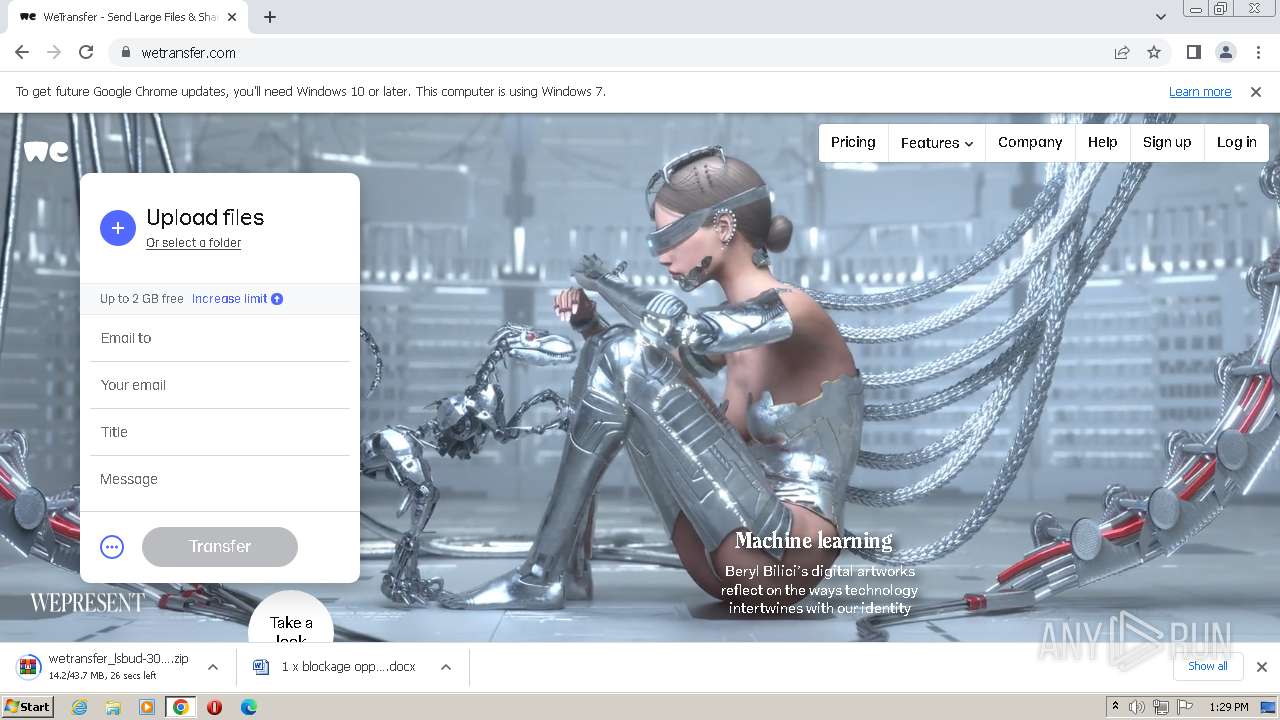The width and height of the screenshot is (1280, 720).
Task: Click Show all downloads button
Action: click(x=1208, y=667)
